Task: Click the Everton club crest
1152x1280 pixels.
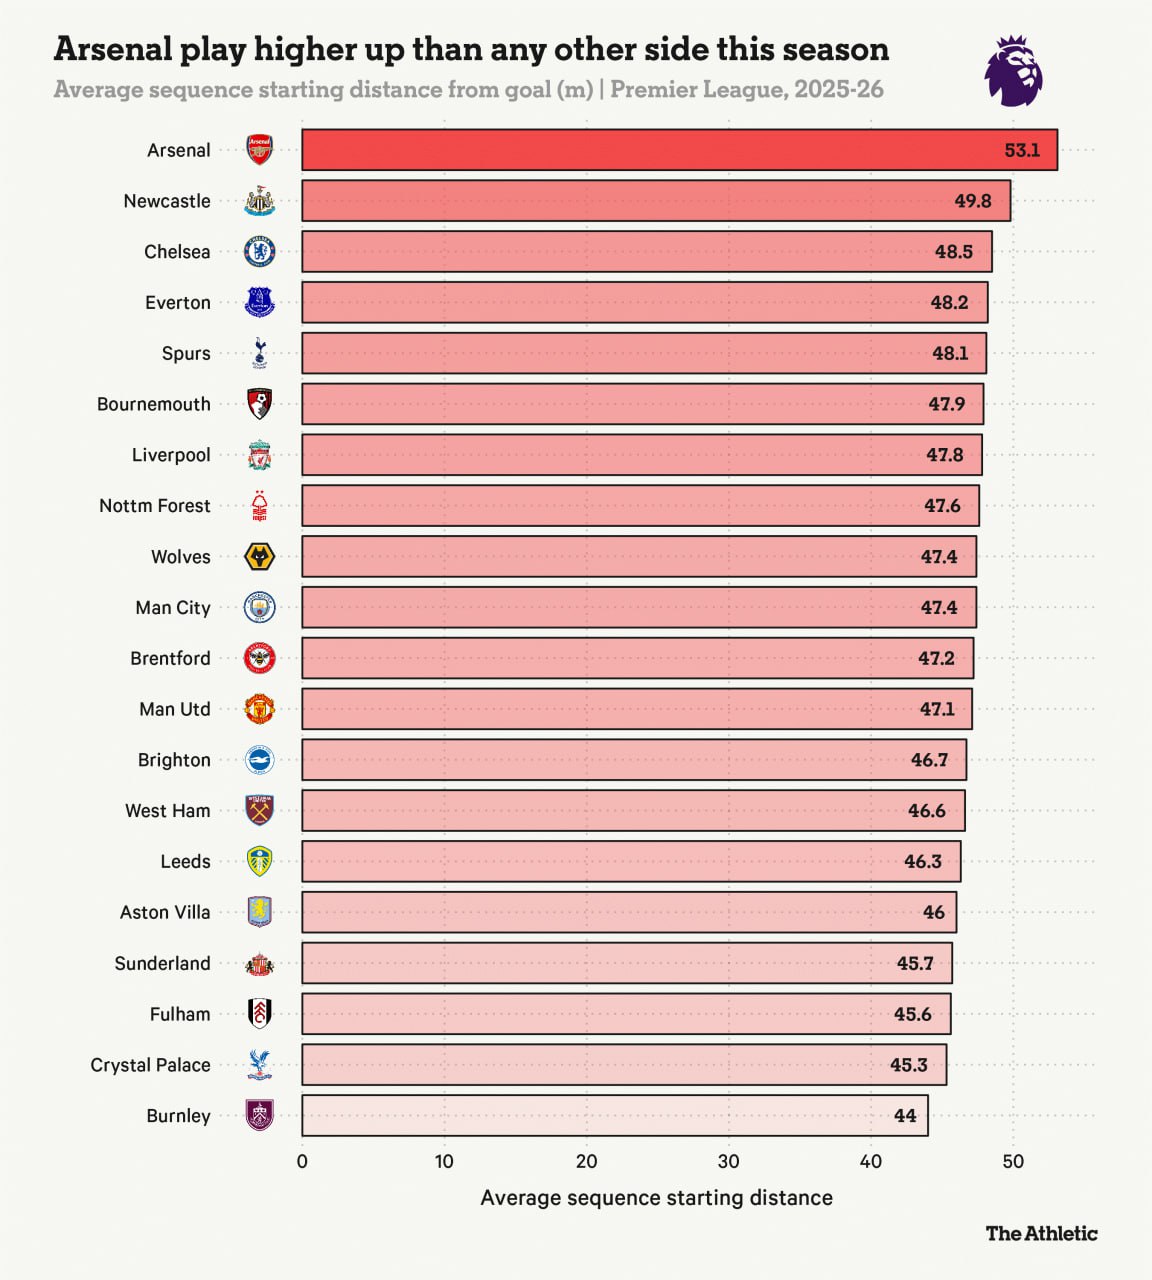Action: click(x=259, y=302)
